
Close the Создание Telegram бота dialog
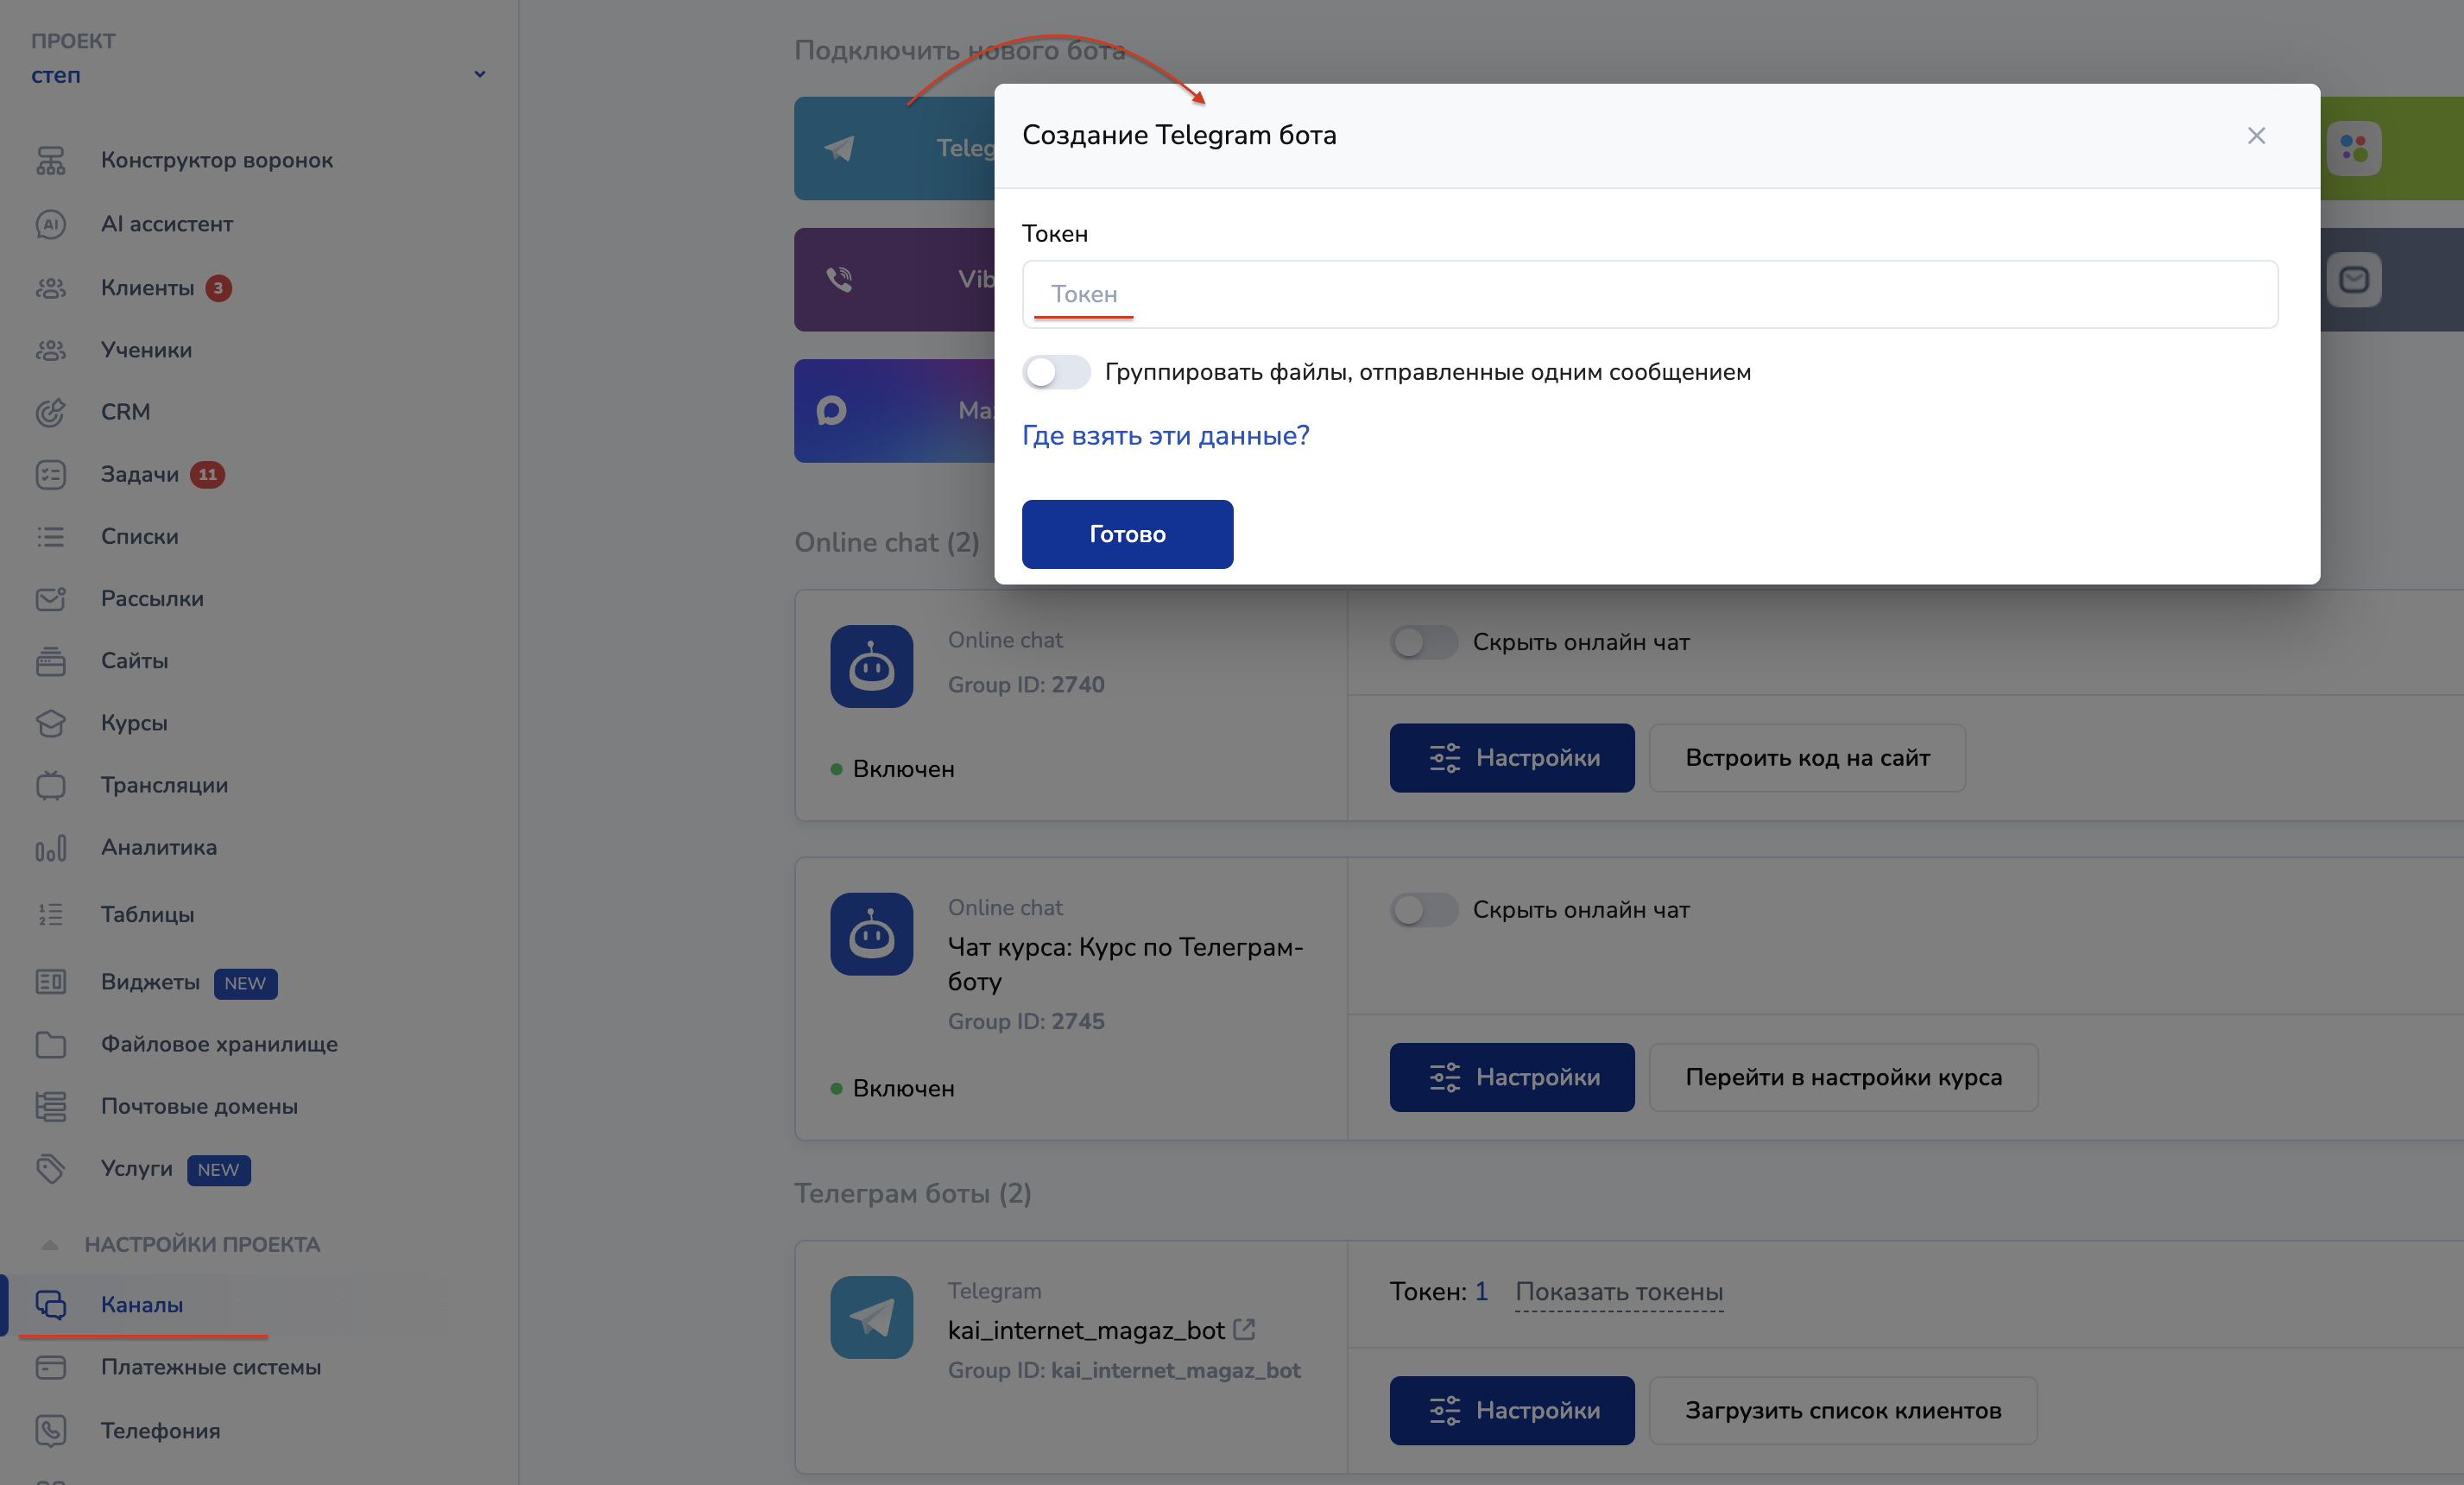pyautogui.click(x=2256, y=136)
